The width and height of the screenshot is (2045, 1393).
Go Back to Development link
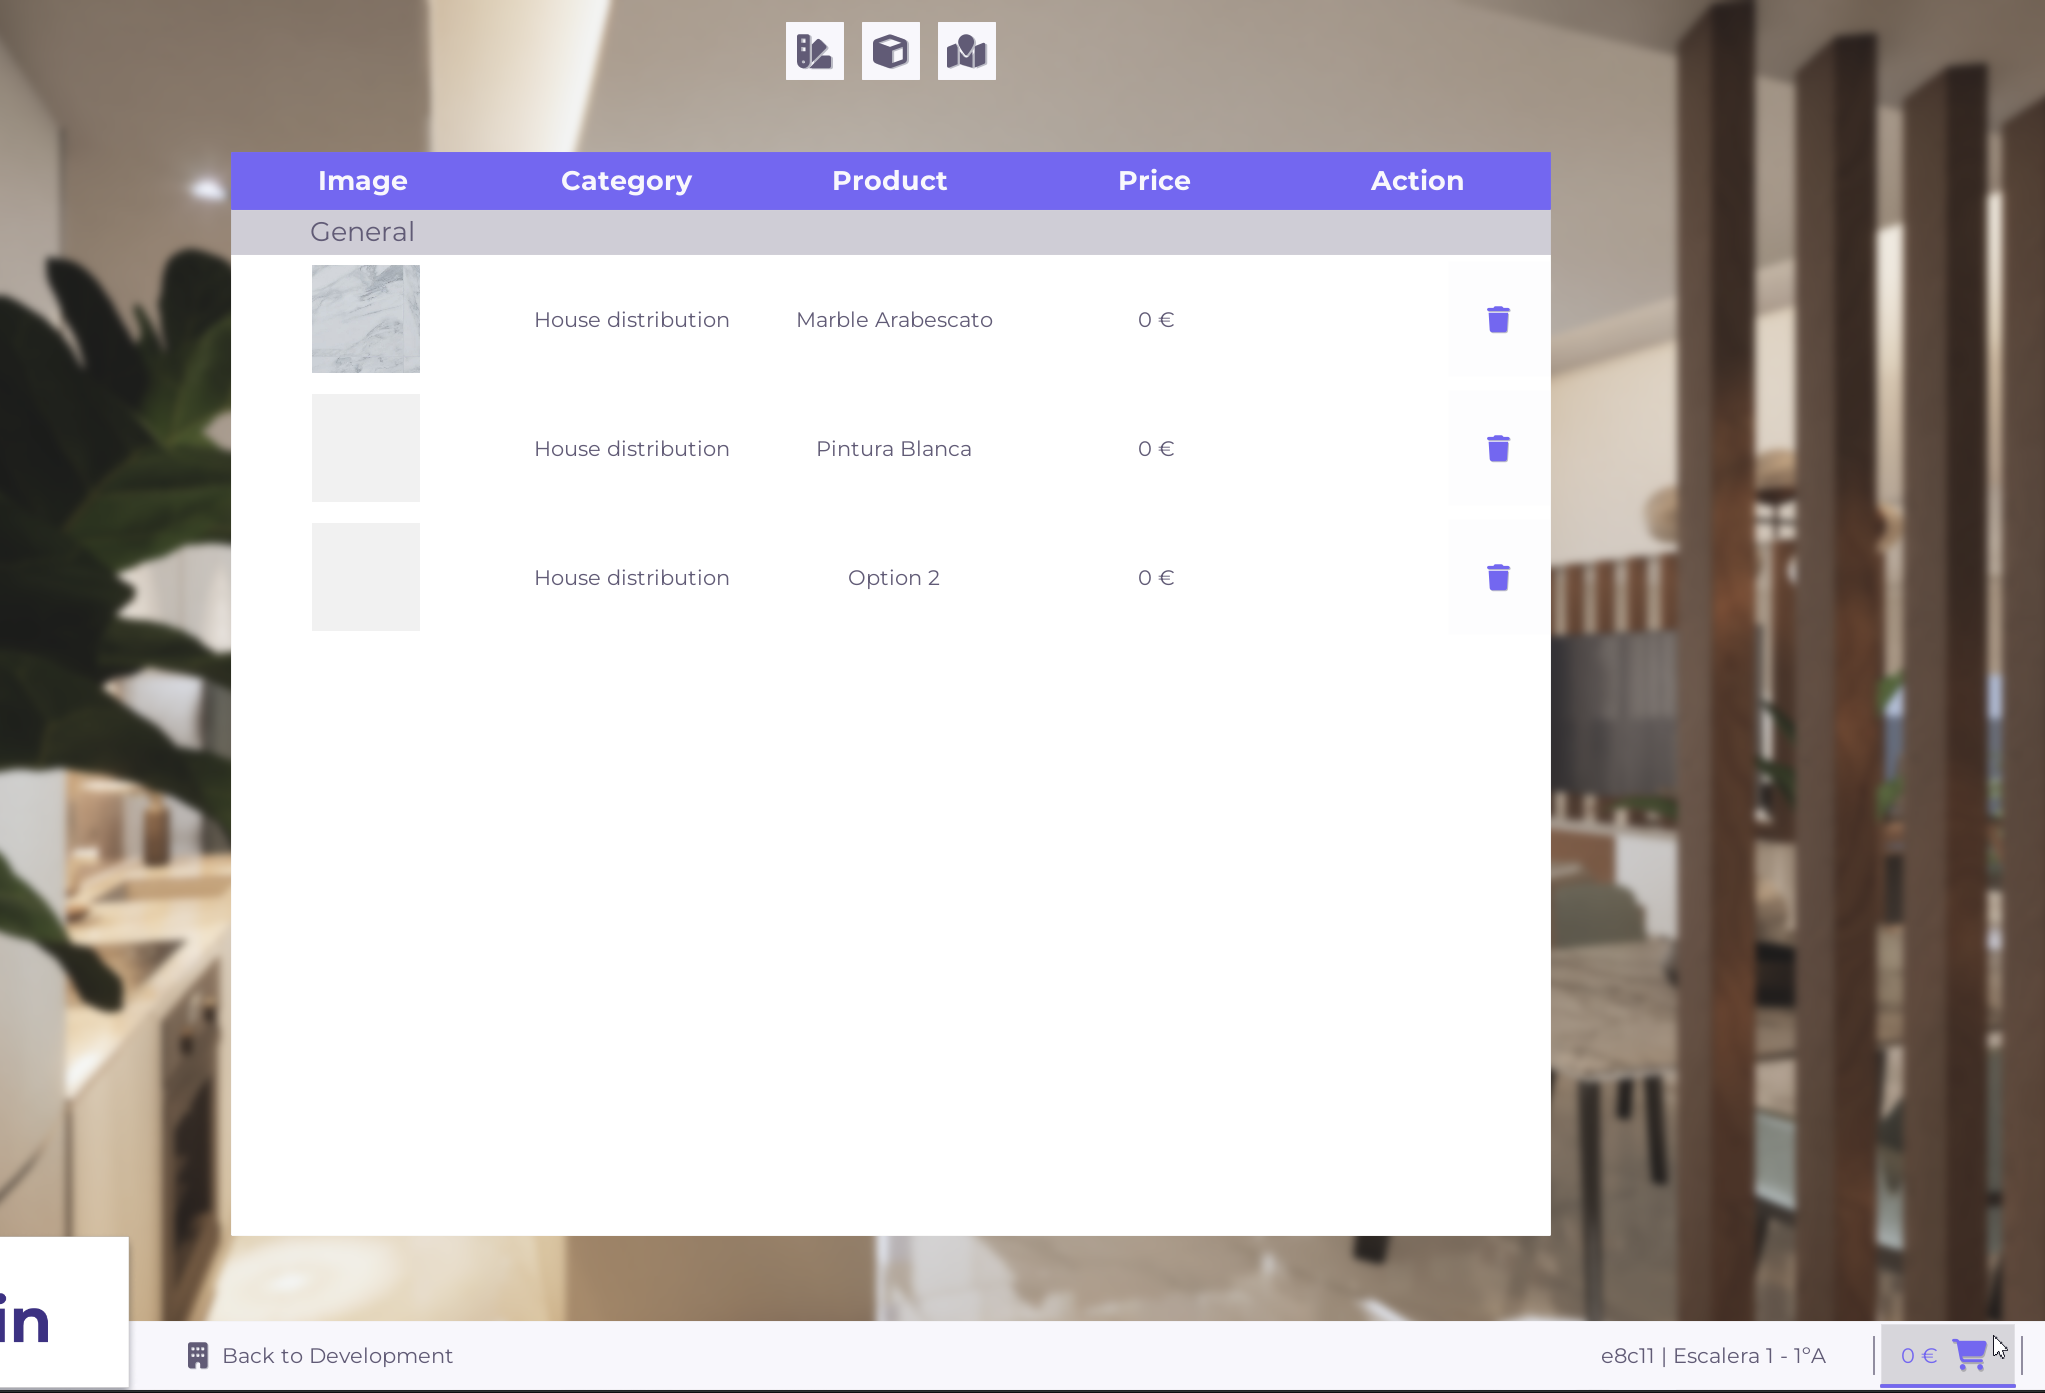pyautogui.click(x=337, y=1356)
